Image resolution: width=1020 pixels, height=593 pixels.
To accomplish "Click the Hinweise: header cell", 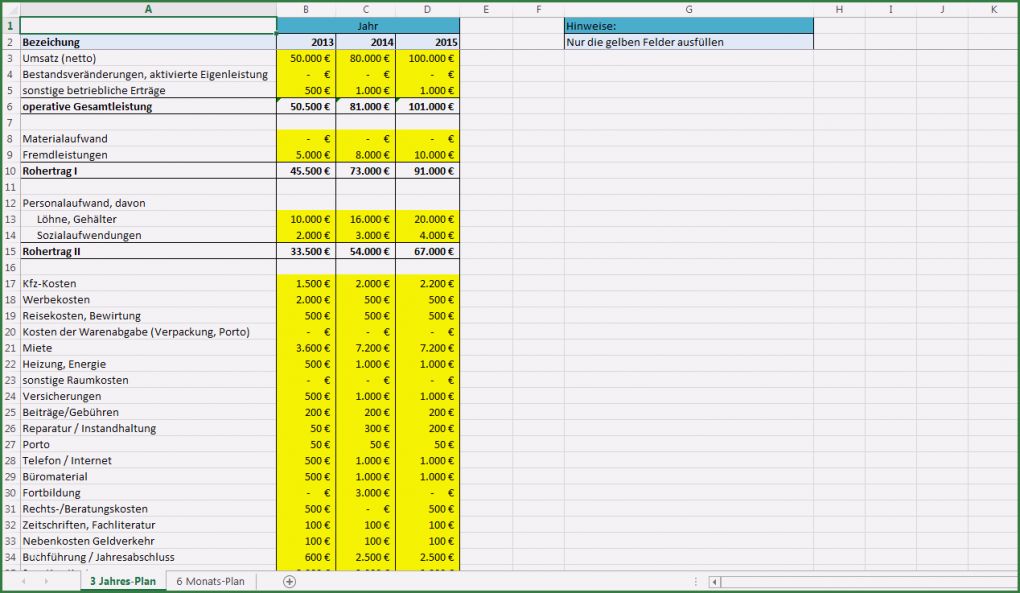I will tap(688, 25).
